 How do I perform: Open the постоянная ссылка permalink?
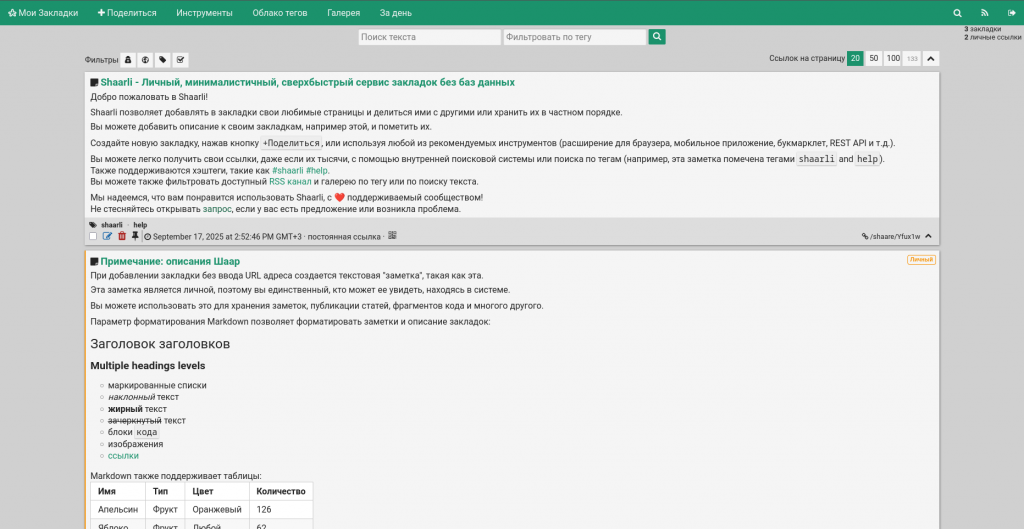click(x=344, y=236)
